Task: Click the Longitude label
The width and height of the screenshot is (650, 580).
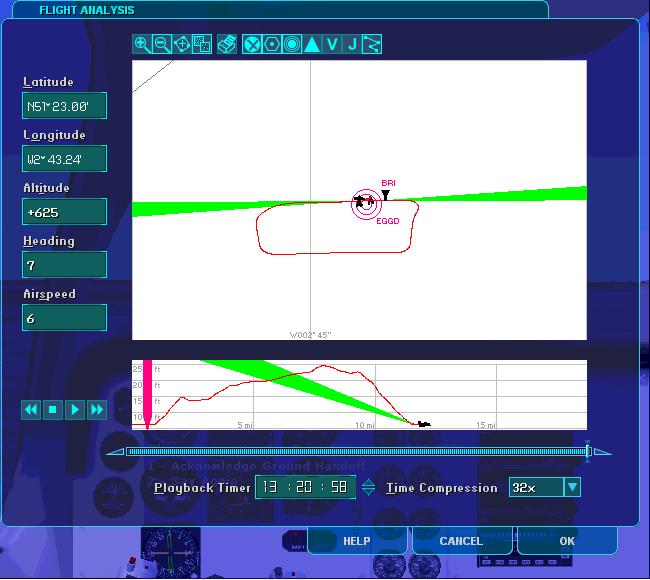Action: [x=54, y=135]
